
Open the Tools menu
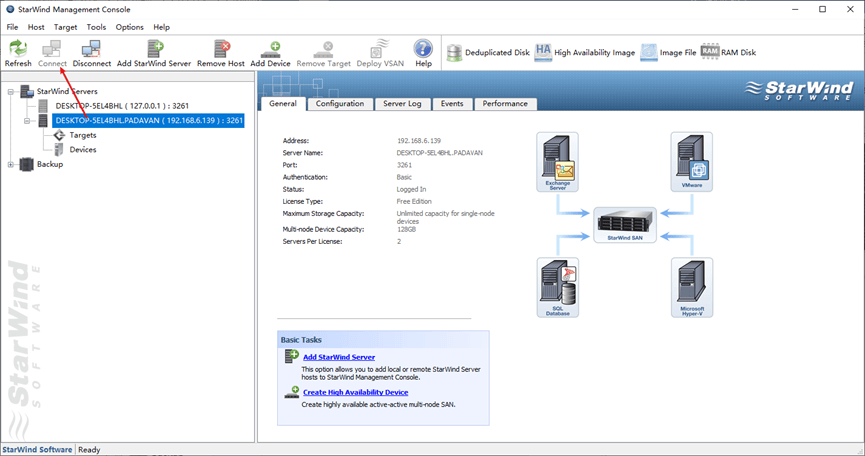96,27
